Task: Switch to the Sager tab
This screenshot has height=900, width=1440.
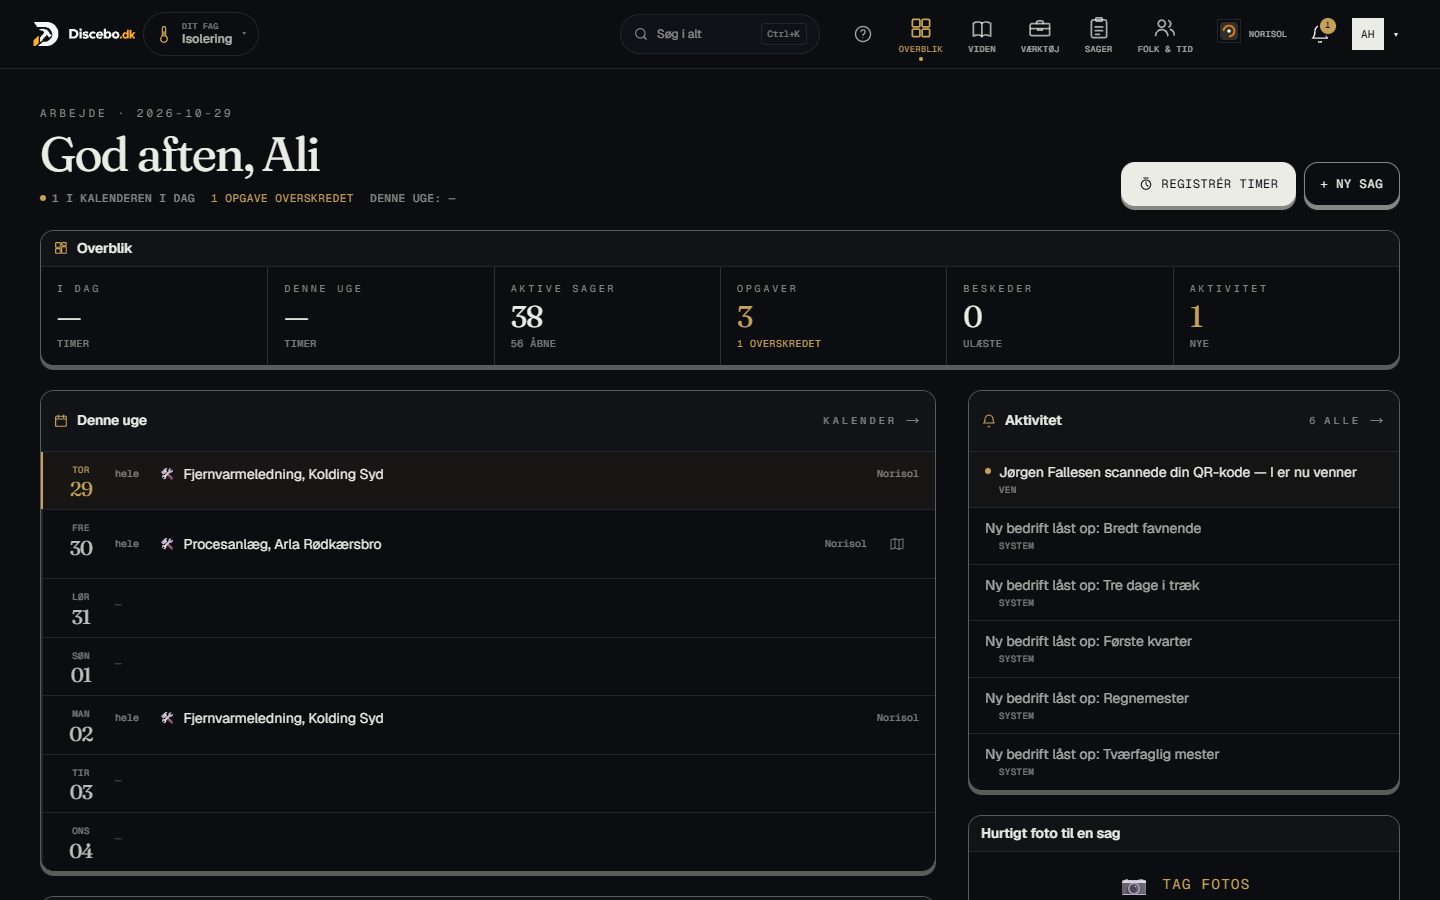Action: coord(1098,35)
